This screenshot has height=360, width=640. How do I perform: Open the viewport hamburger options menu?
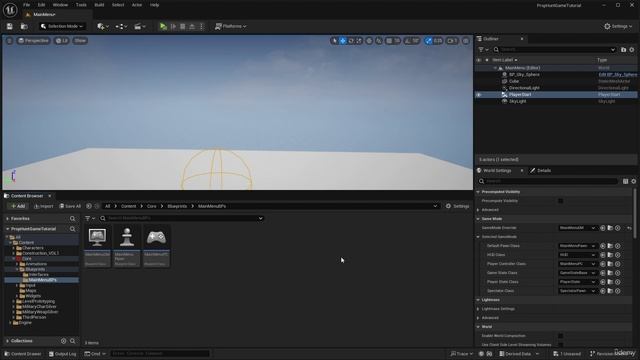(x=9, y=41)
